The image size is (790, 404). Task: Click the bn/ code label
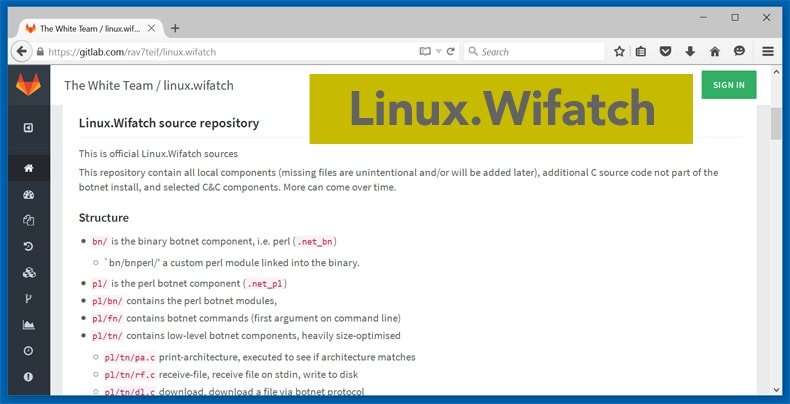click(x=100, y=242)
